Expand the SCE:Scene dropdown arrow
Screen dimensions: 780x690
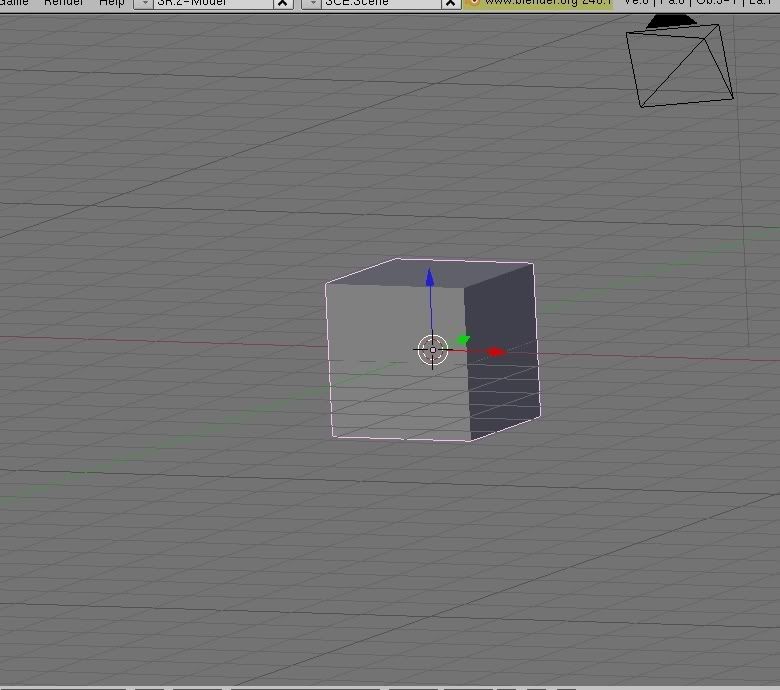pyautogui.click(x=311, y=3)
